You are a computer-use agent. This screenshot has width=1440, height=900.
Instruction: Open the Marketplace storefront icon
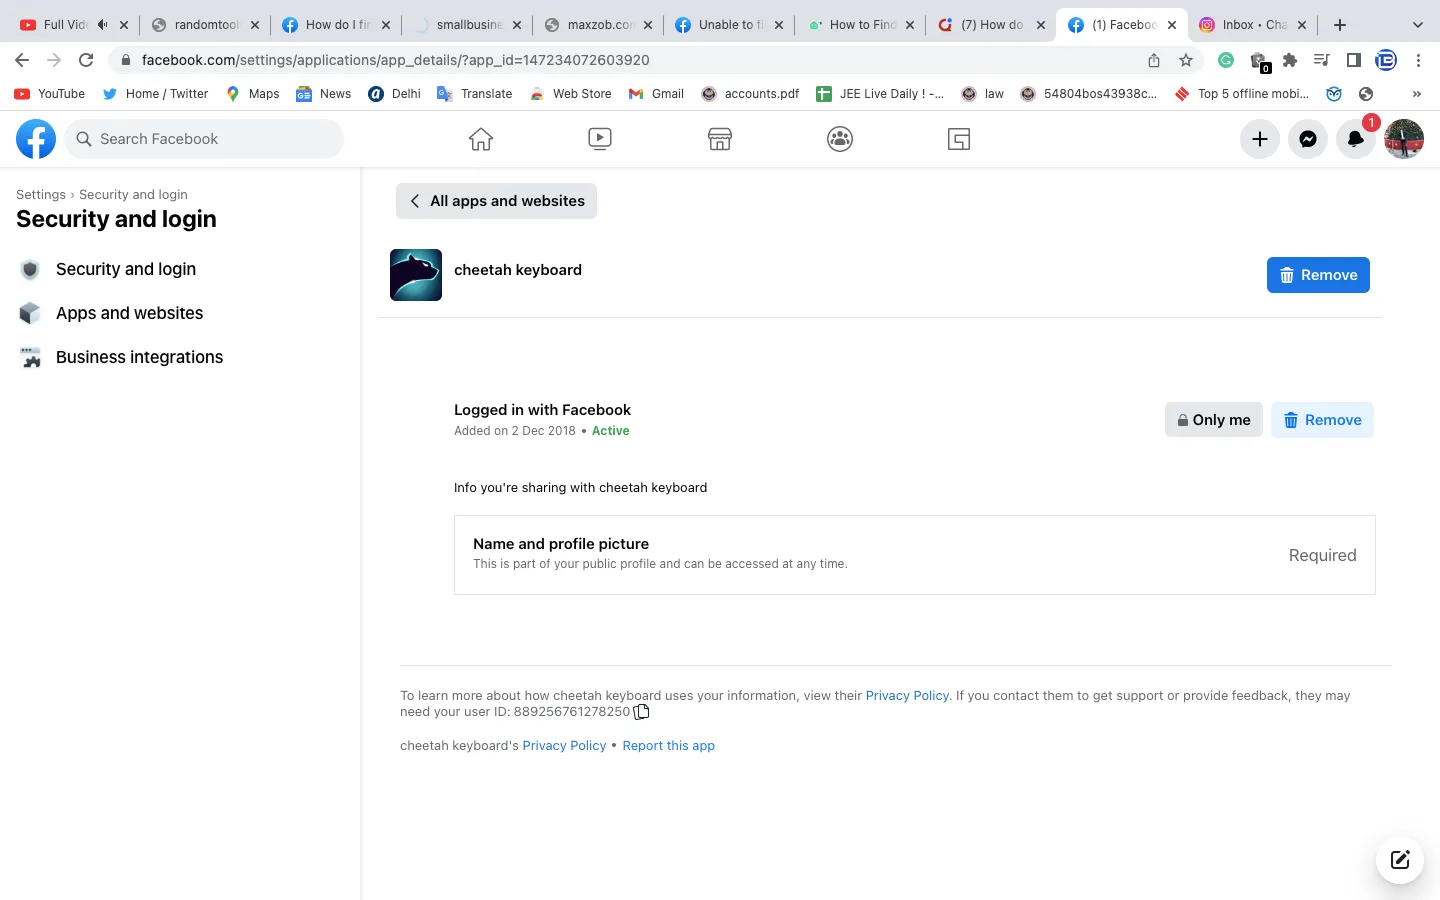pyautogui.click(x=720, y=139)
